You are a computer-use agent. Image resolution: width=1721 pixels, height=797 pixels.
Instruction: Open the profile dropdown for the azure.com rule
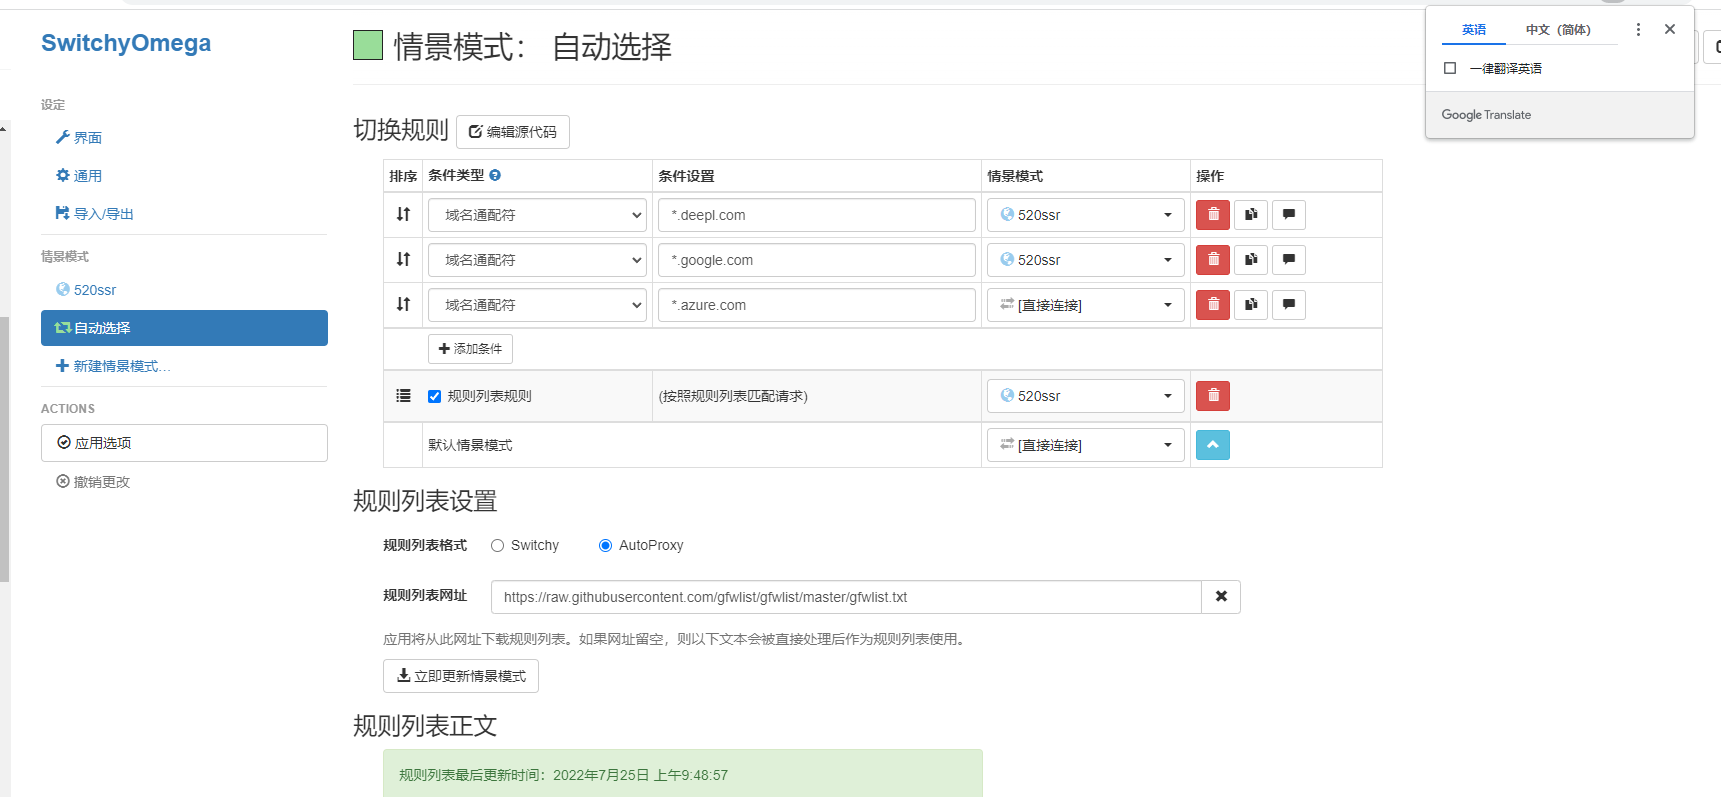1086,305
